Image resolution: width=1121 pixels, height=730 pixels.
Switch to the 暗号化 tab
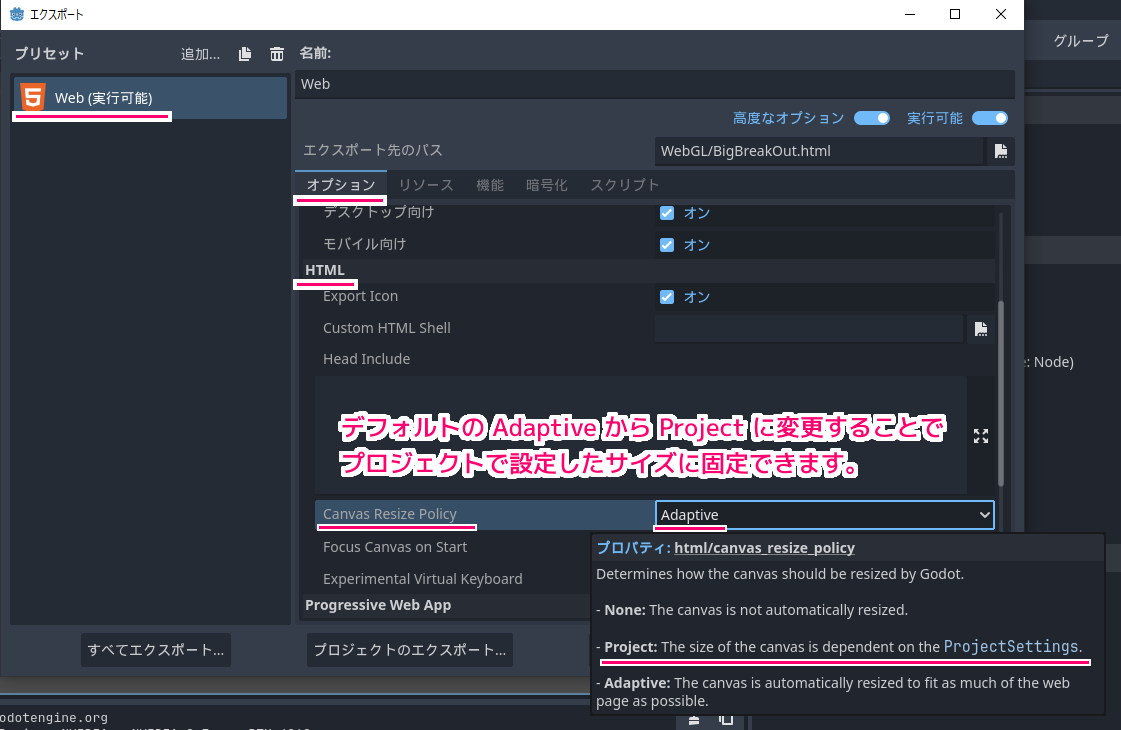click(547, 185)
